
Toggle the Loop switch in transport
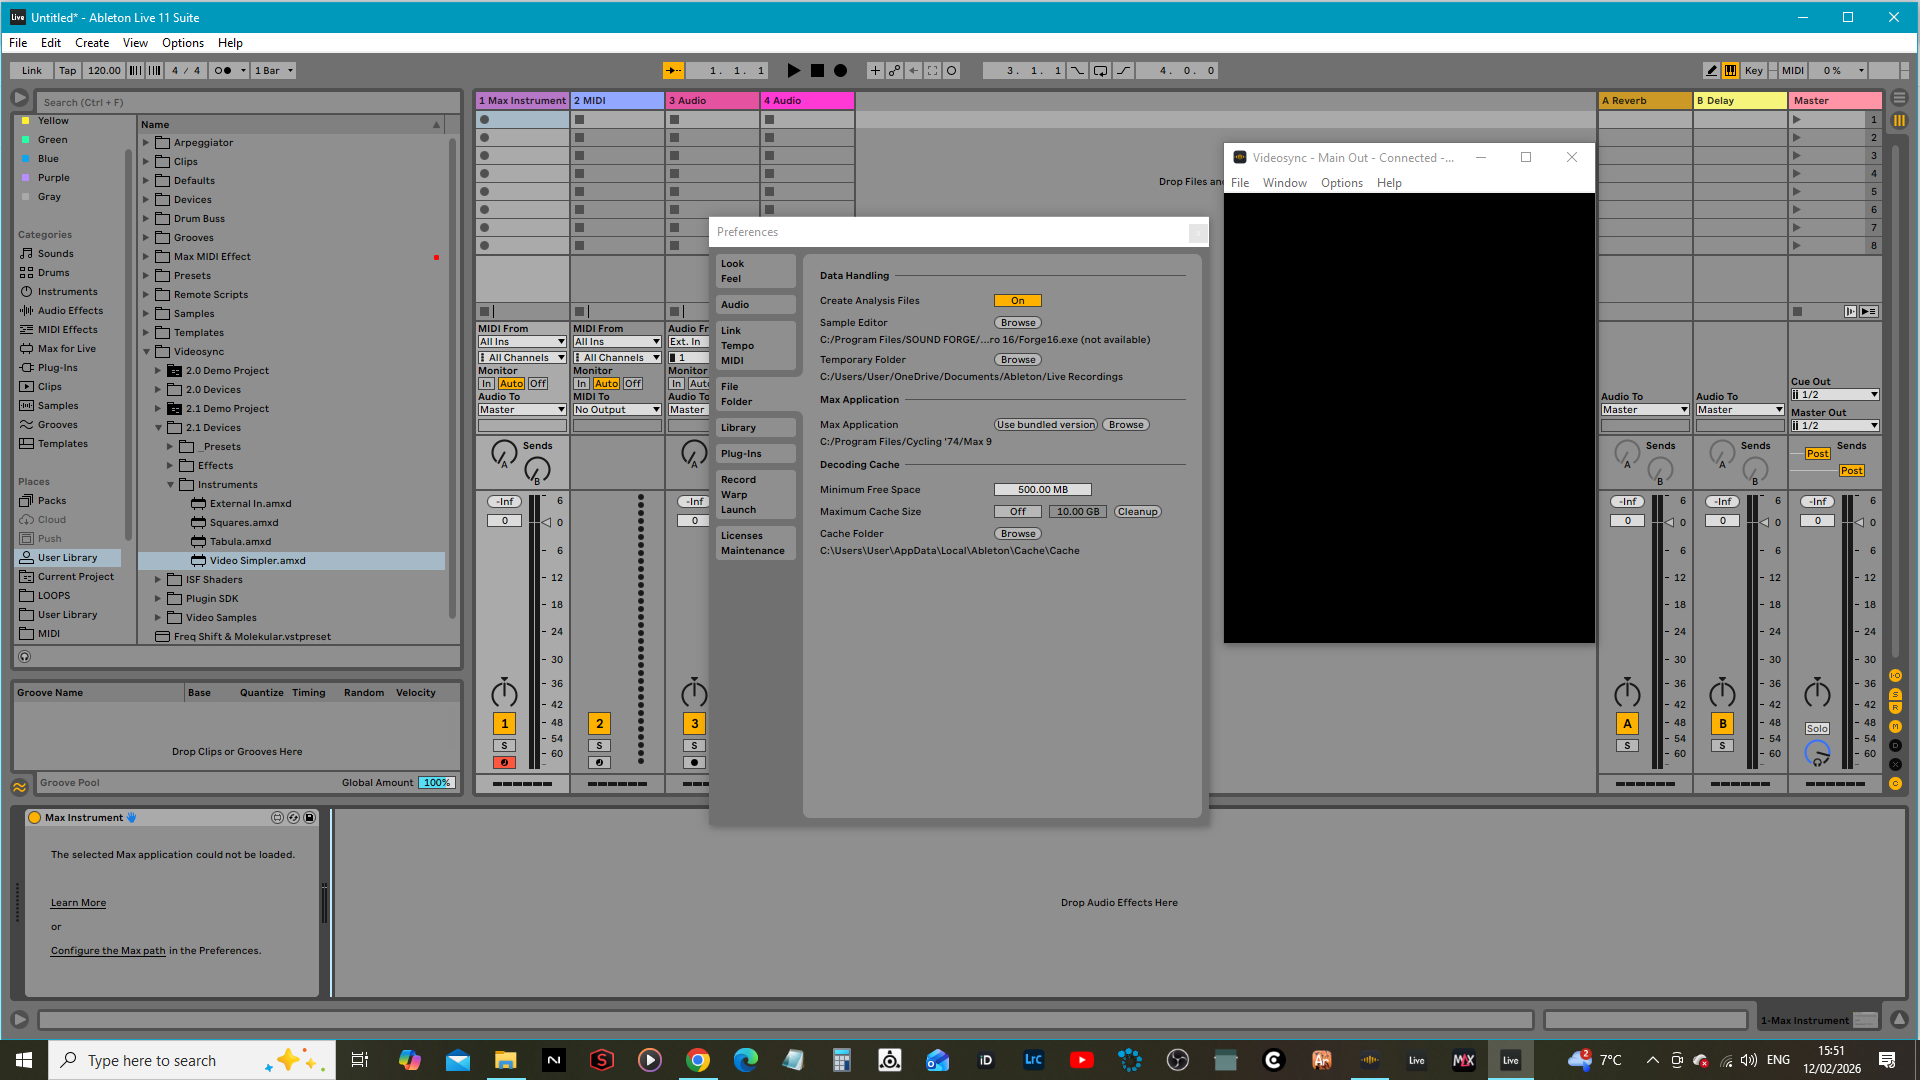click(x=1100, y=71)
